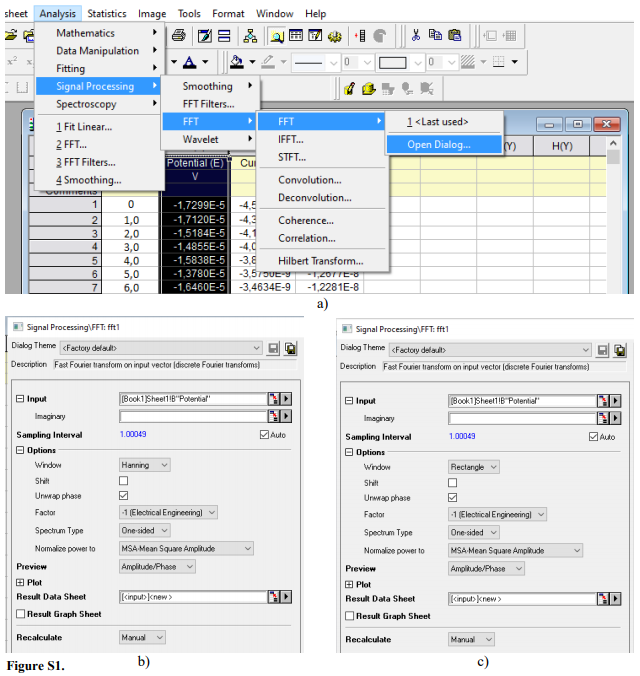
Task: Enable the Shift checkbox in the Hanning dialog
Action: coord(124,481)
